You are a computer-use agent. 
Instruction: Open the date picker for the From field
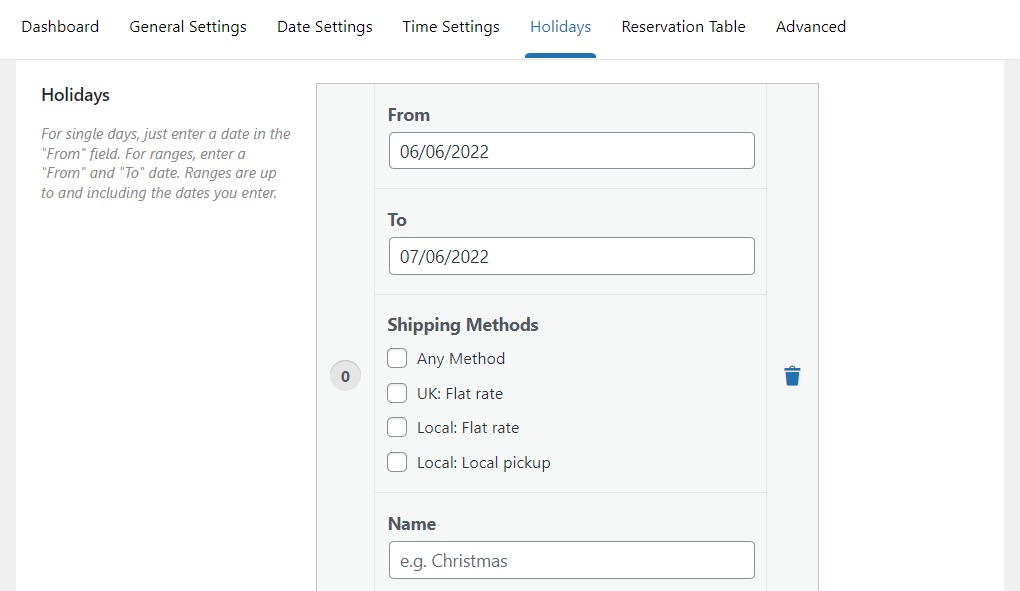(x=571, y=151)
